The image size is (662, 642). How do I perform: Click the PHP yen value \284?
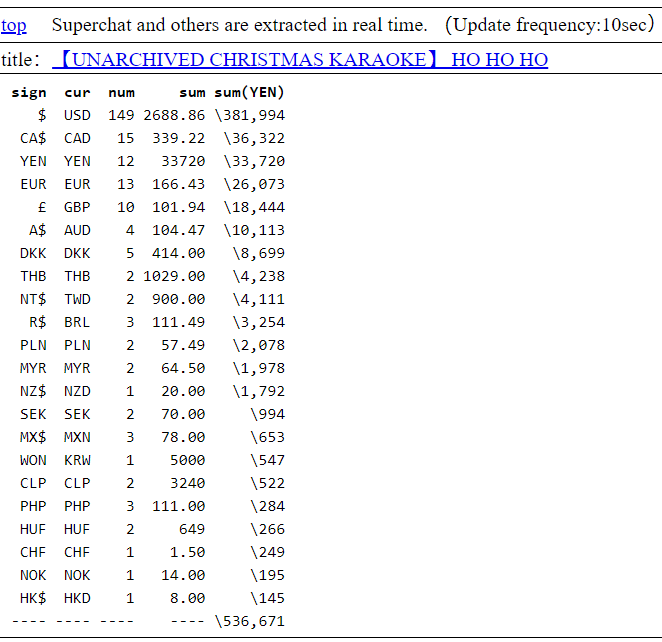pyautogui.click(x=267, y=507)
